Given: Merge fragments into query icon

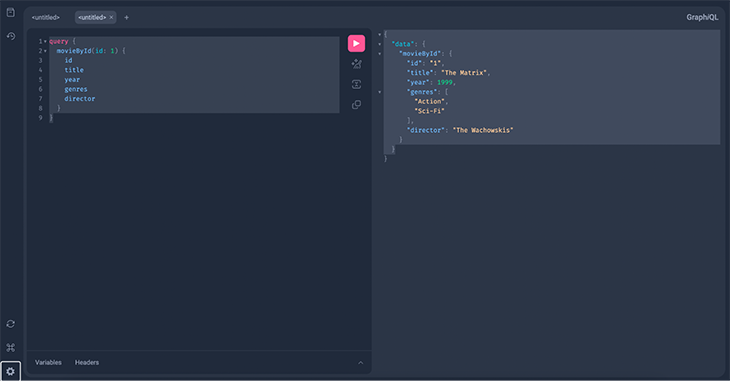Looking at the screenshot, I should click(356, 84).
